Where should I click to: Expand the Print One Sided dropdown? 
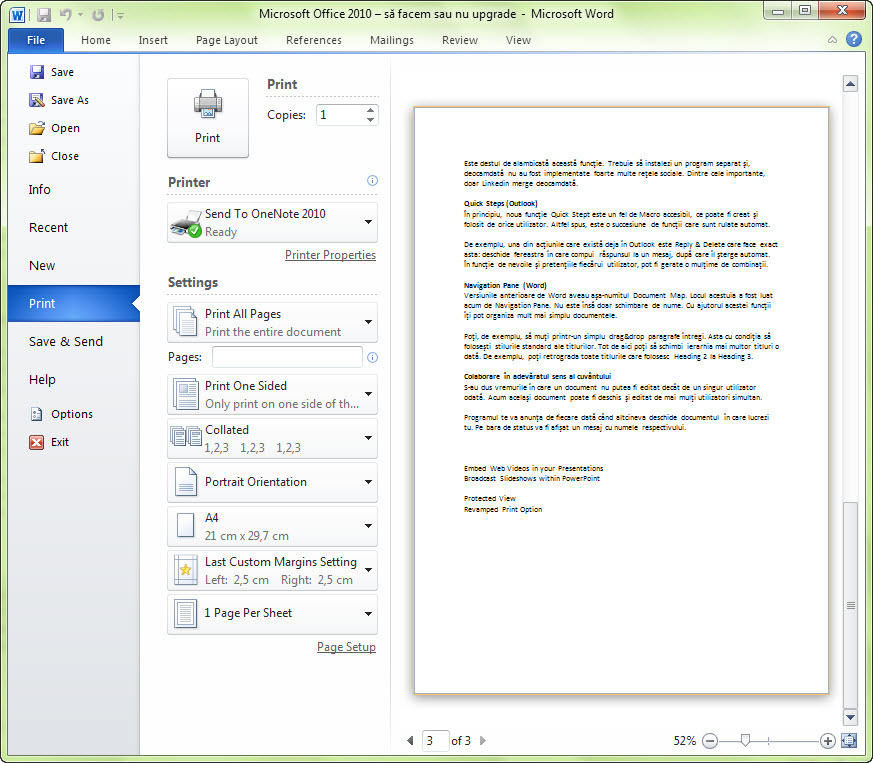pos(272,394)
